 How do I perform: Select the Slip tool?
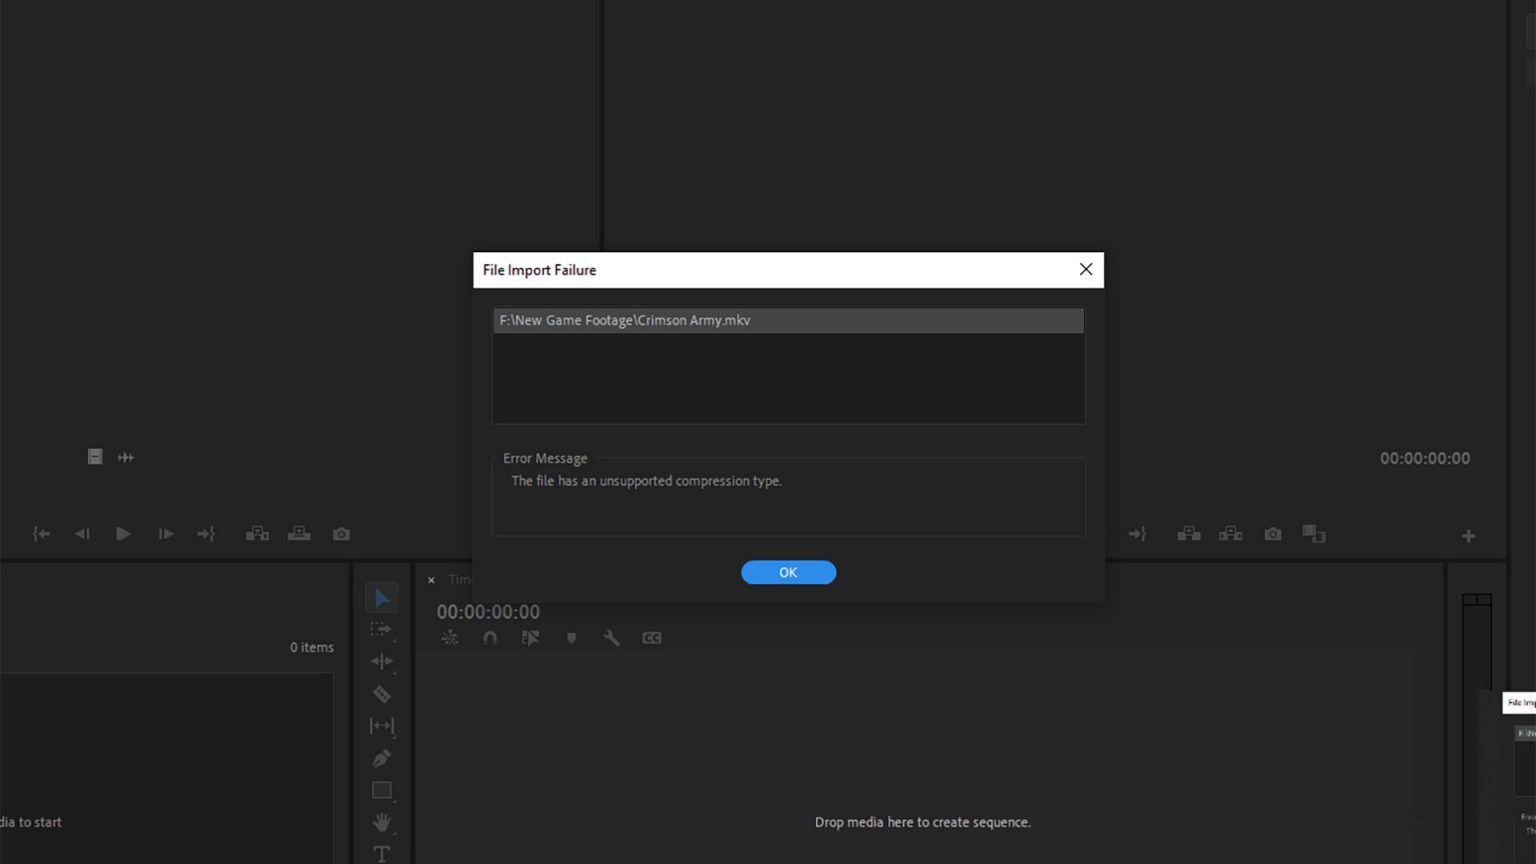click(381, 726)
